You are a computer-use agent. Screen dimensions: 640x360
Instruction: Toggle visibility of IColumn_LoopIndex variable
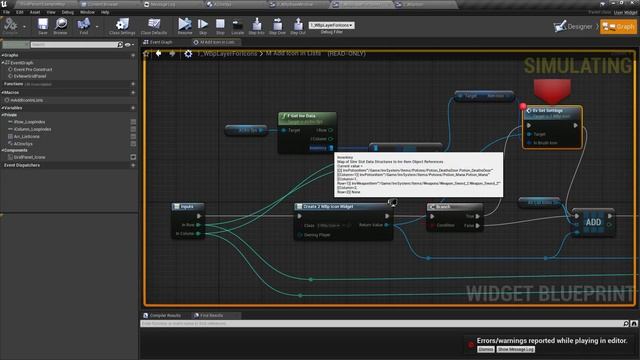133,129
